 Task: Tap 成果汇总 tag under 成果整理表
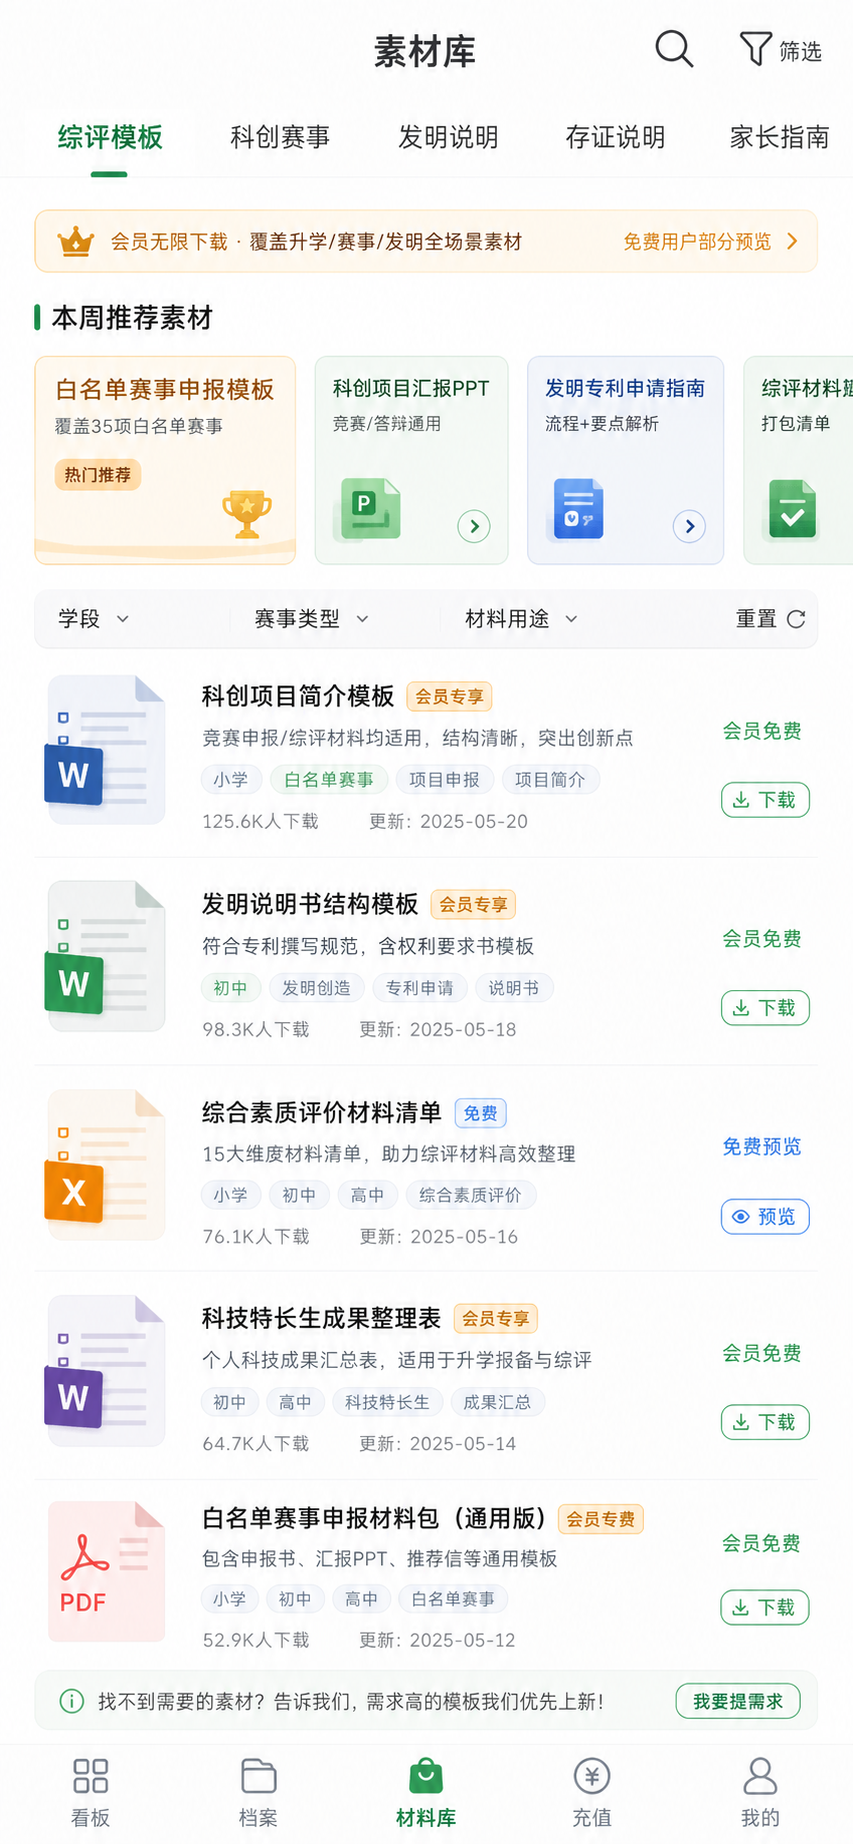tap(497, 1402)
